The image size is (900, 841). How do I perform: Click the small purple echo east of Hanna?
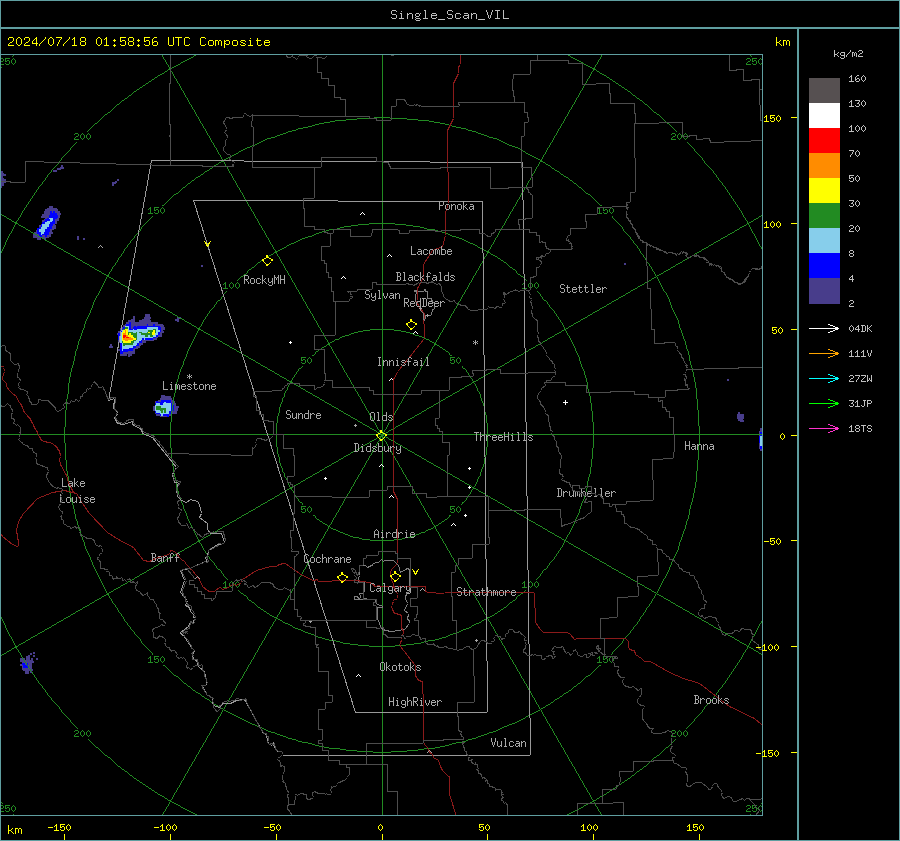tap(740, 417)
